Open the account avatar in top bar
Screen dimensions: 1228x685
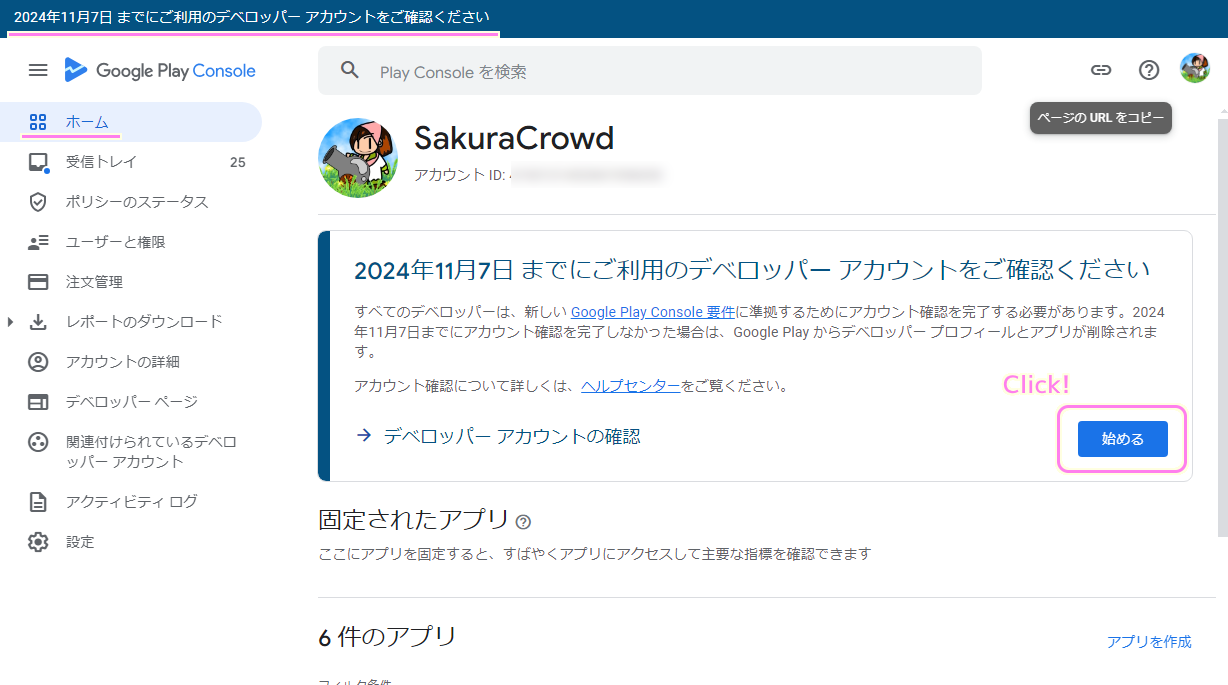click(1195, 69)
